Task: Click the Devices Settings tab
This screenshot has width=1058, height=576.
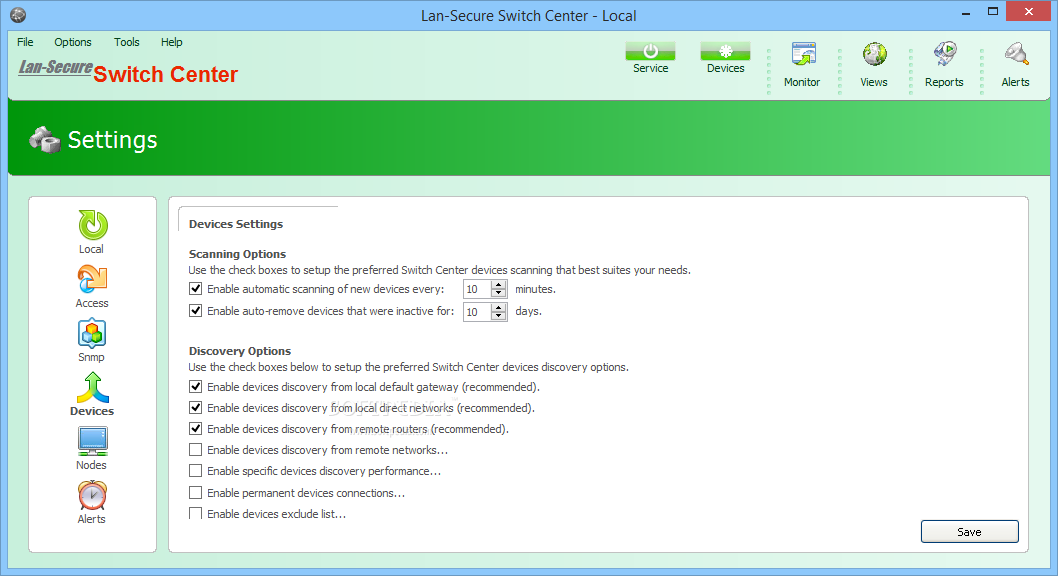Action: click(236, 224)
